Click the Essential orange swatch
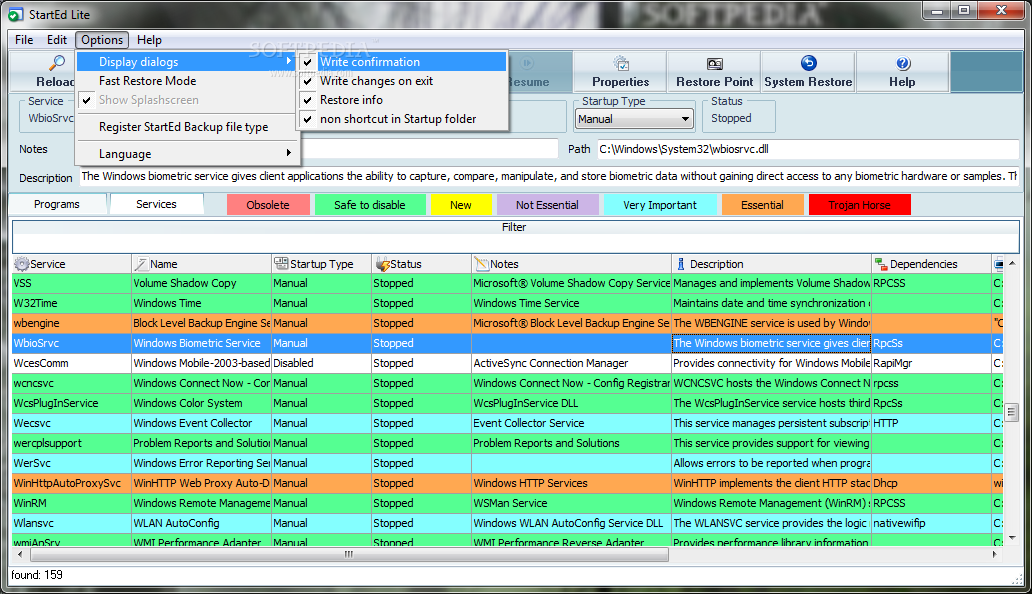The height and width of the screenshot is (594, 1032). click(x=762, y=205)
